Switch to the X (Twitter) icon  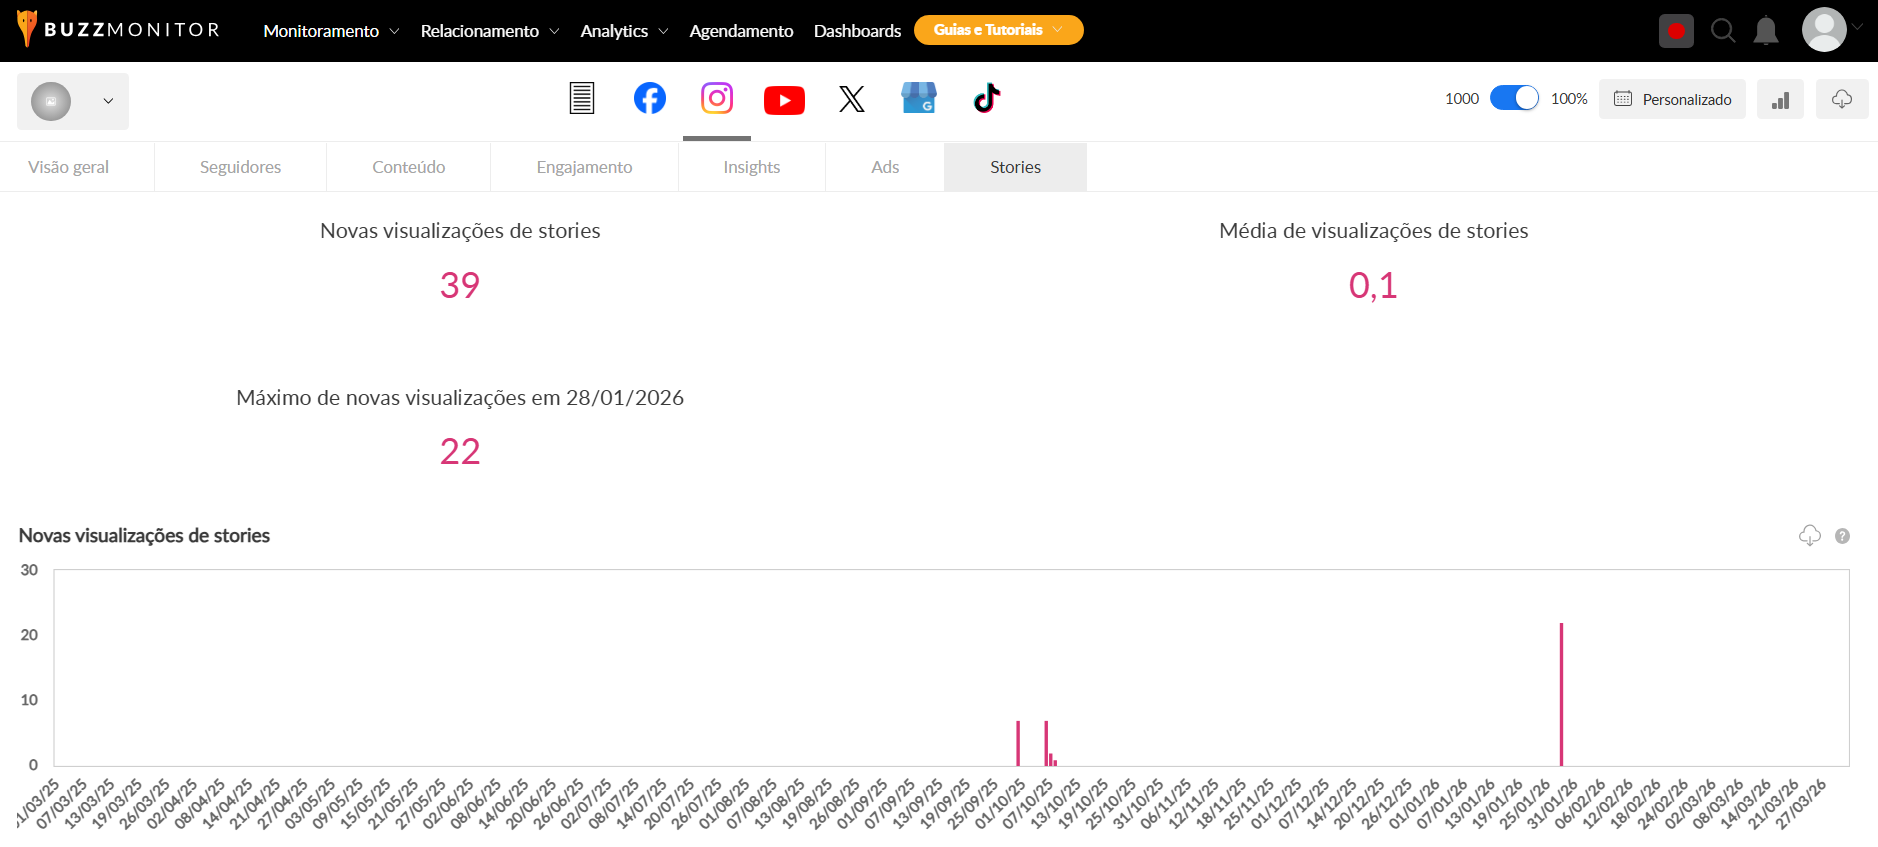851,99
